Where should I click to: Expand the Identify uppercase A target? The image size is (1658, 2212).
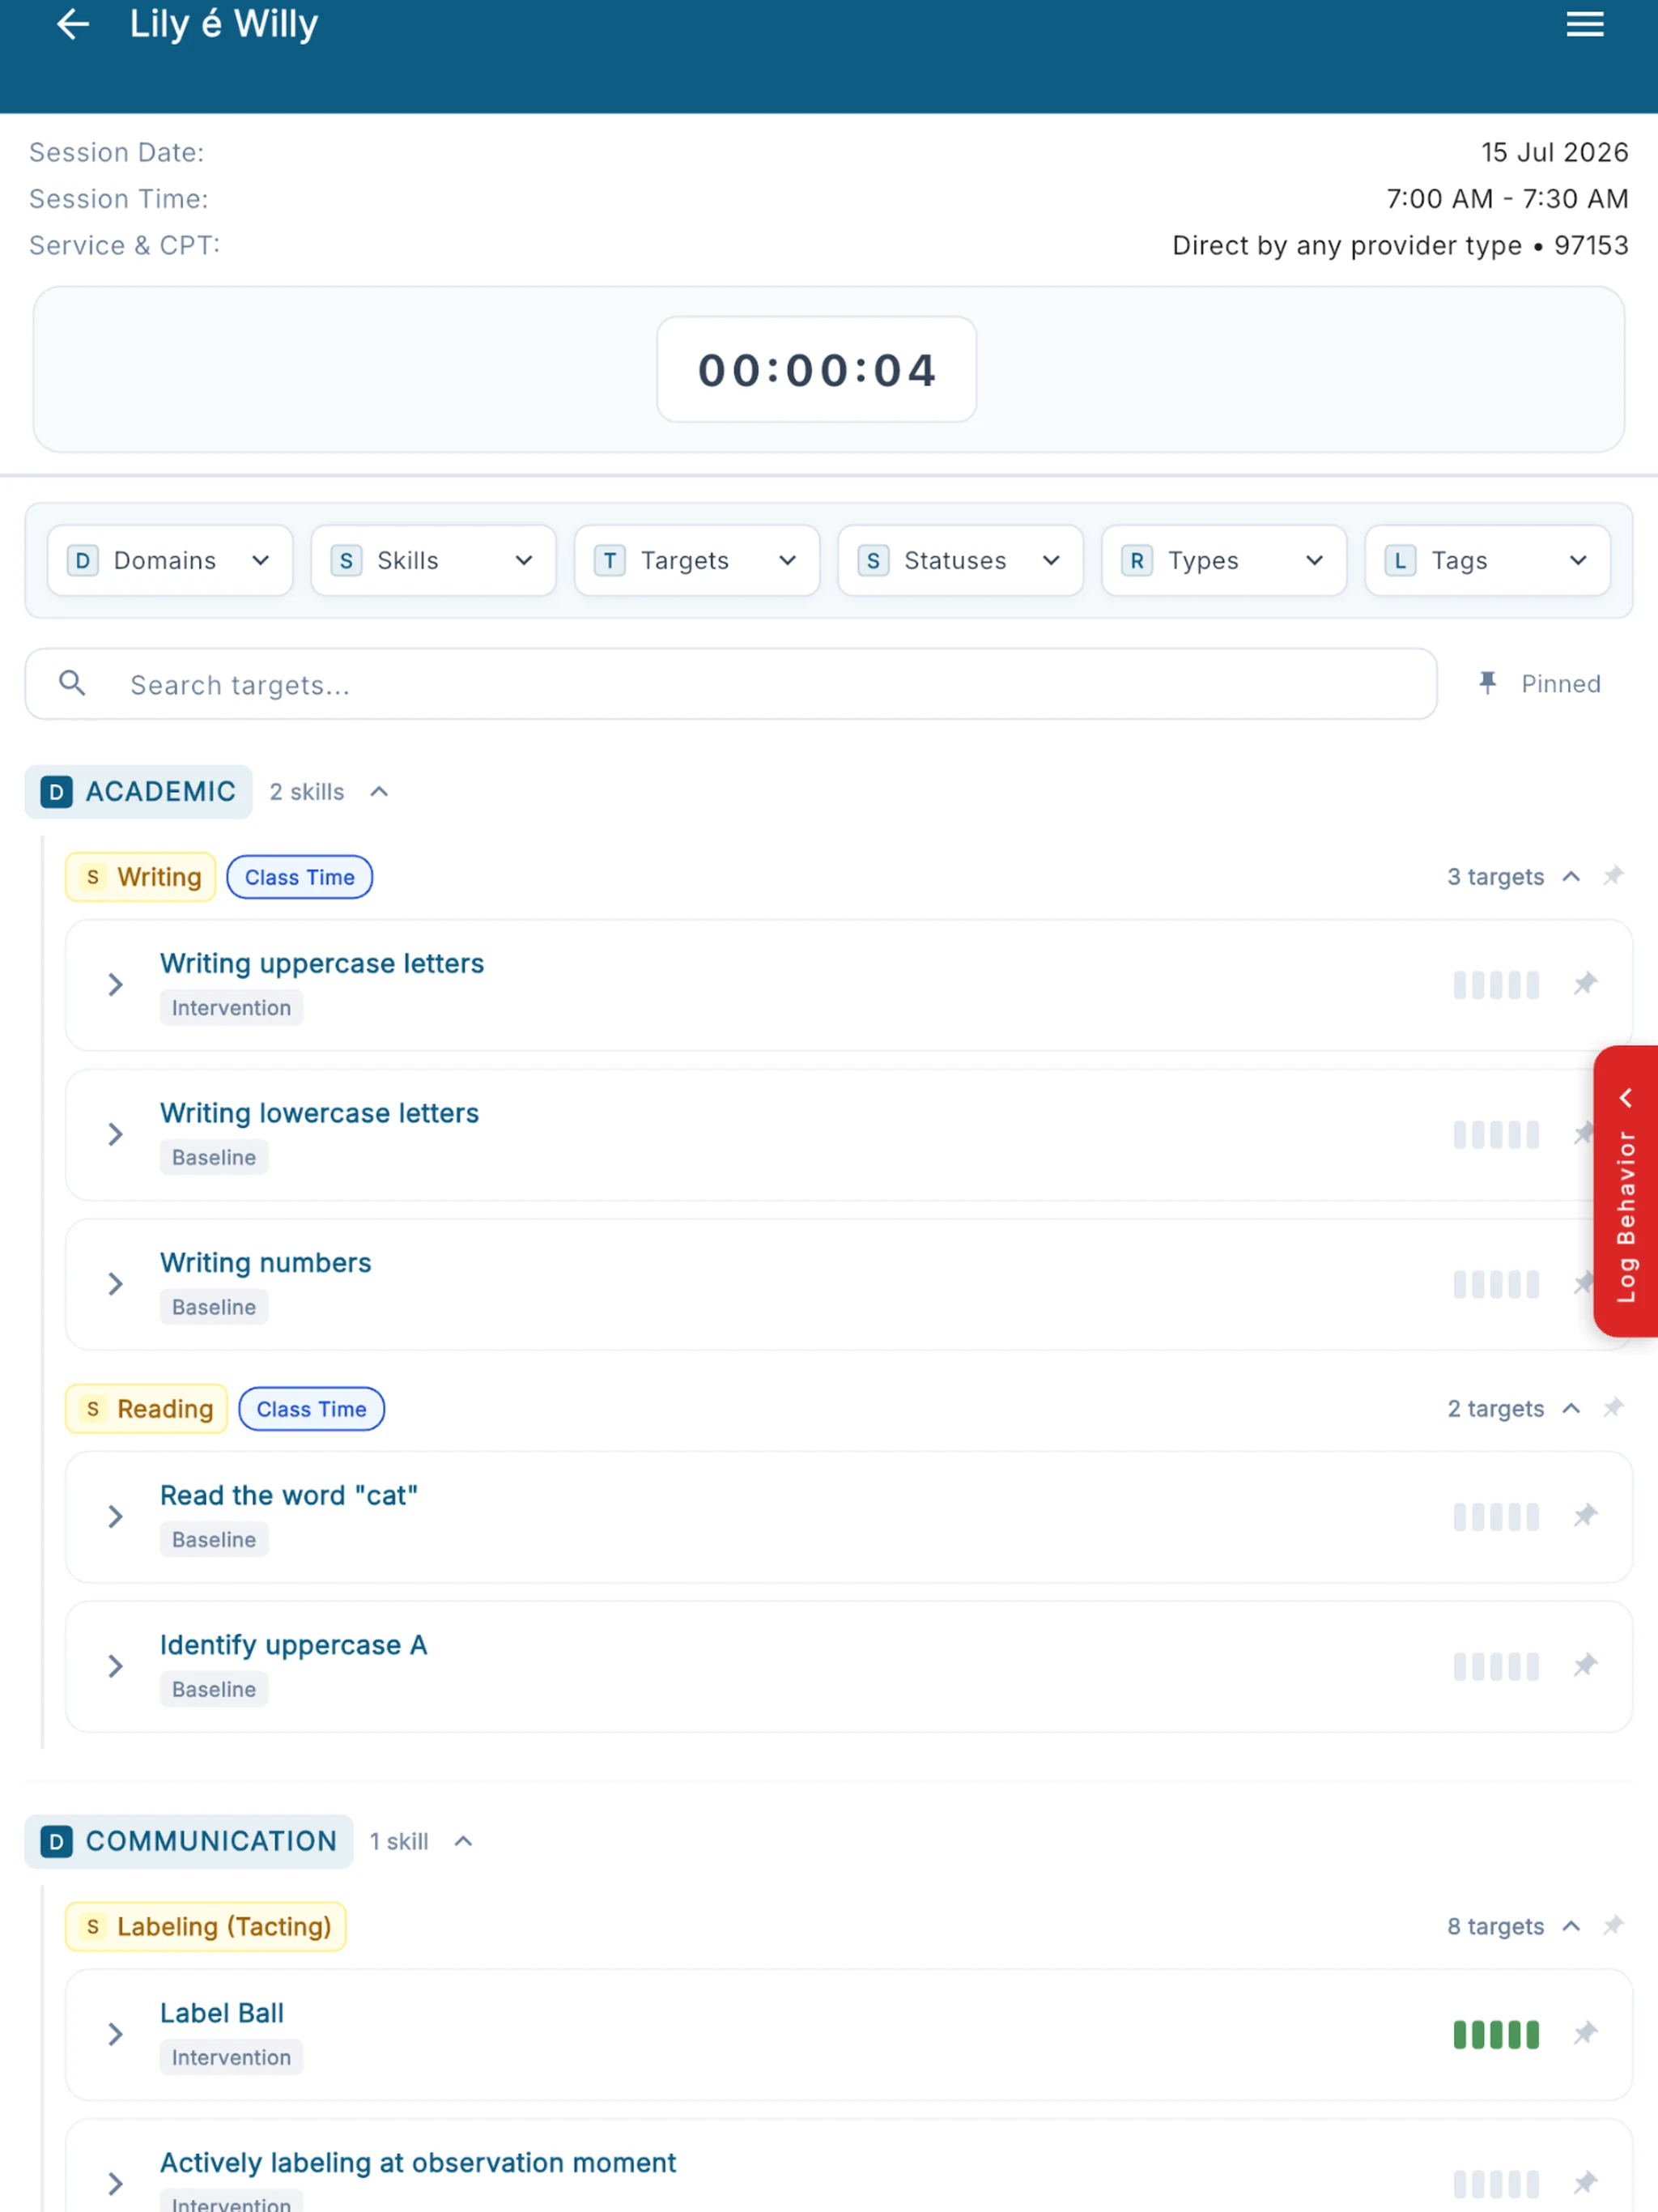coord(115,1666)
